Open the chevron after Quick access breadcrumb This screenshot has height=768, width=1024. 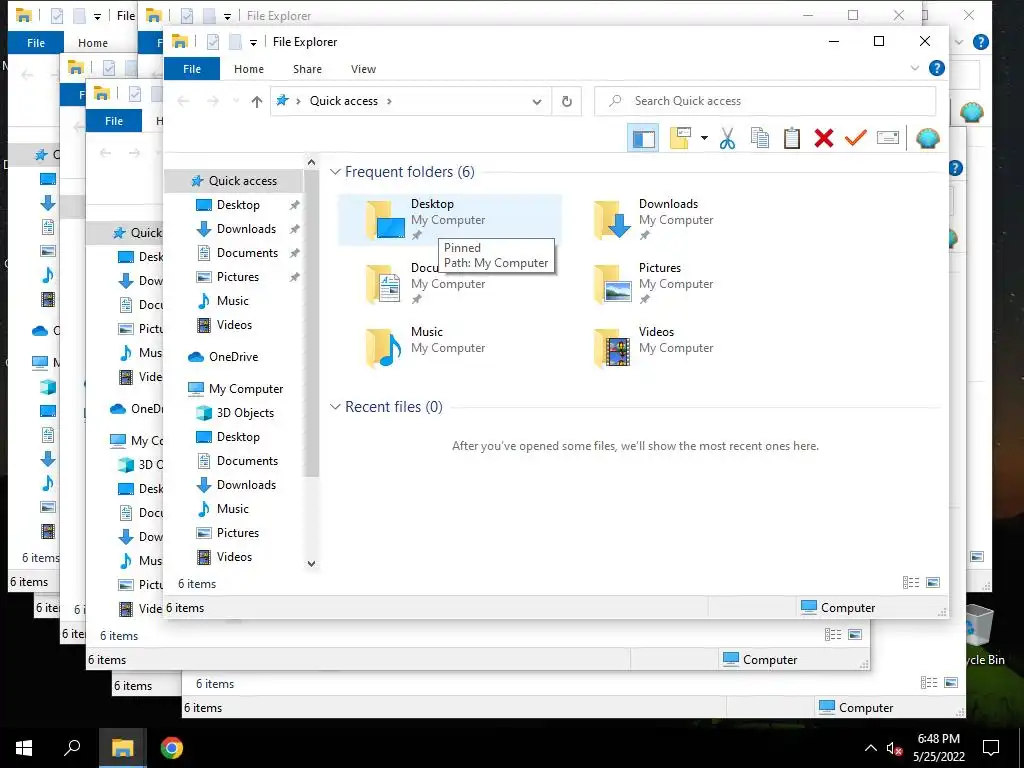[x=389, y=101]
